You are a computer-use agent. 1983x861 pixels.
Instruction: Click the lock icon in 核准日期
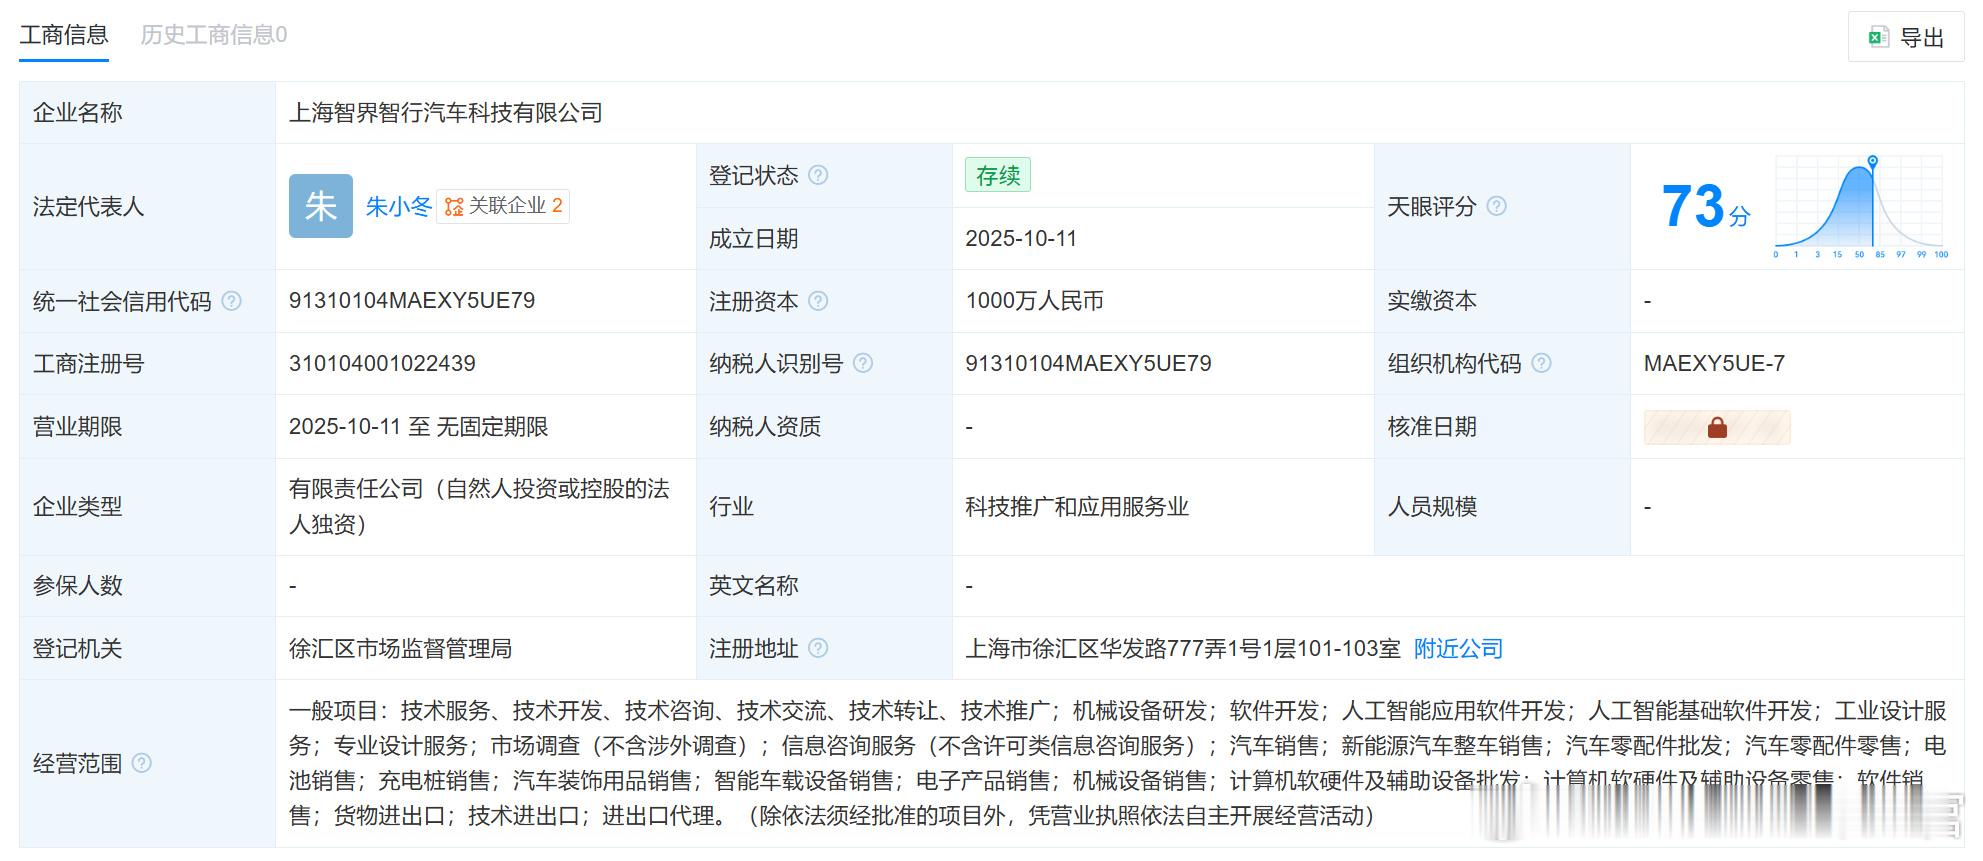1717,428
